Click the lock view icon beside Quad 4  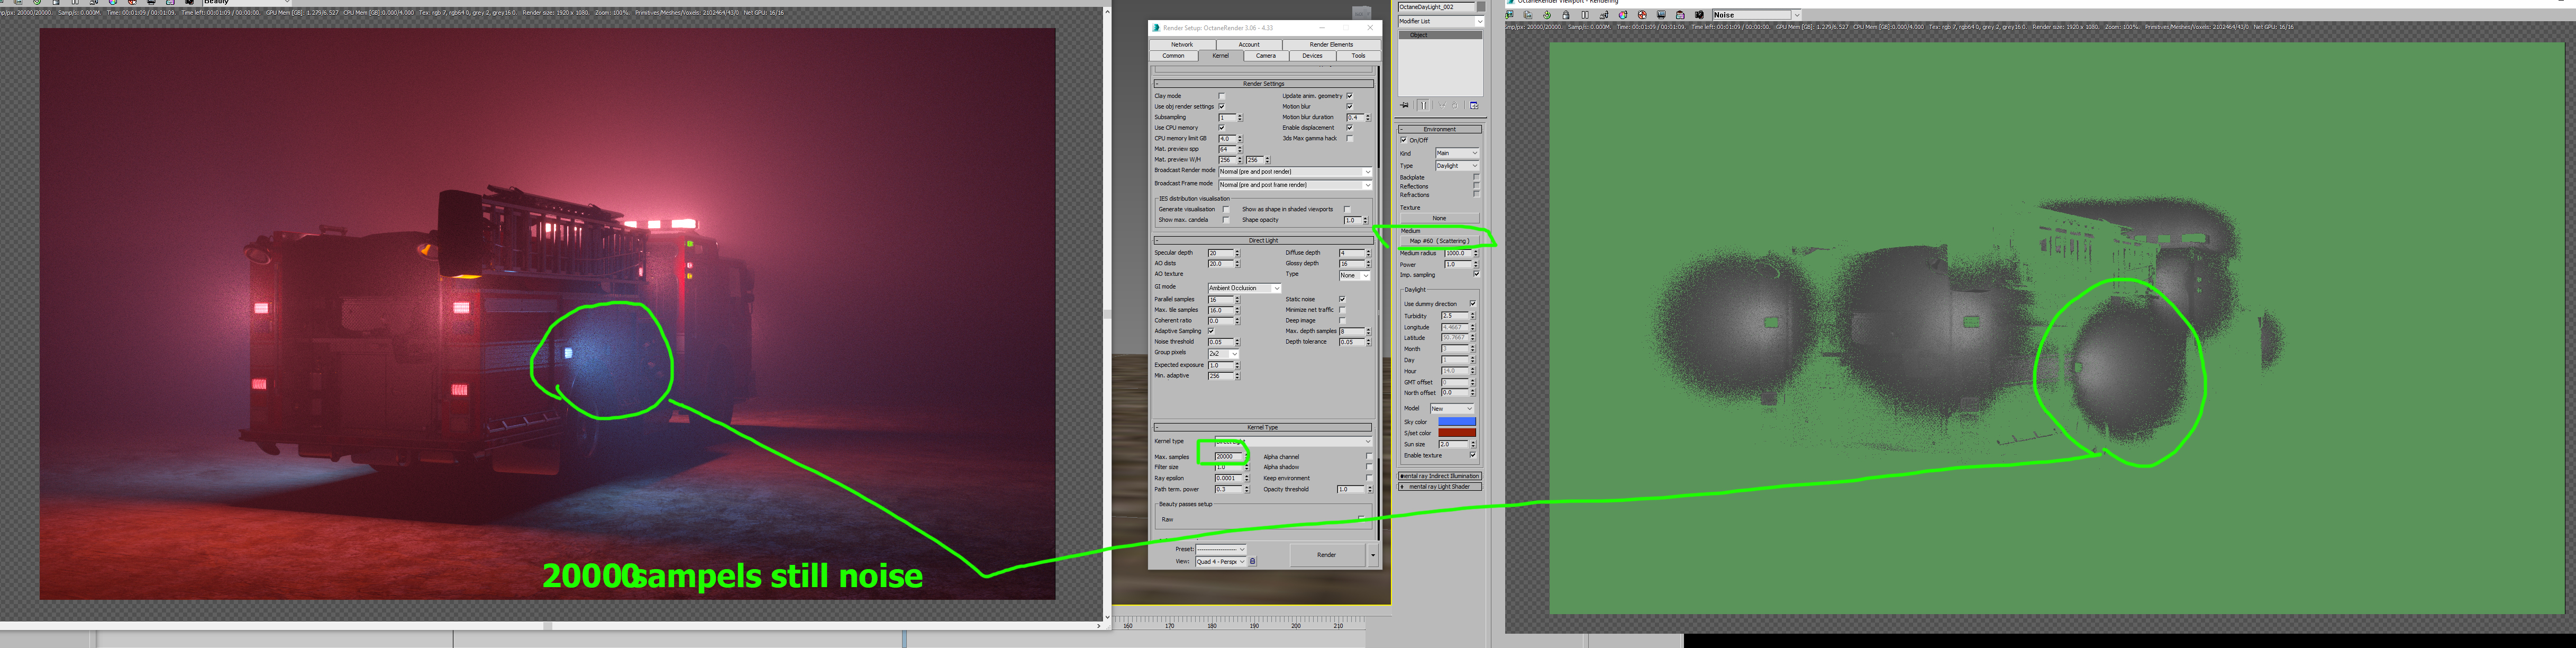click(x=1252, y=562)
